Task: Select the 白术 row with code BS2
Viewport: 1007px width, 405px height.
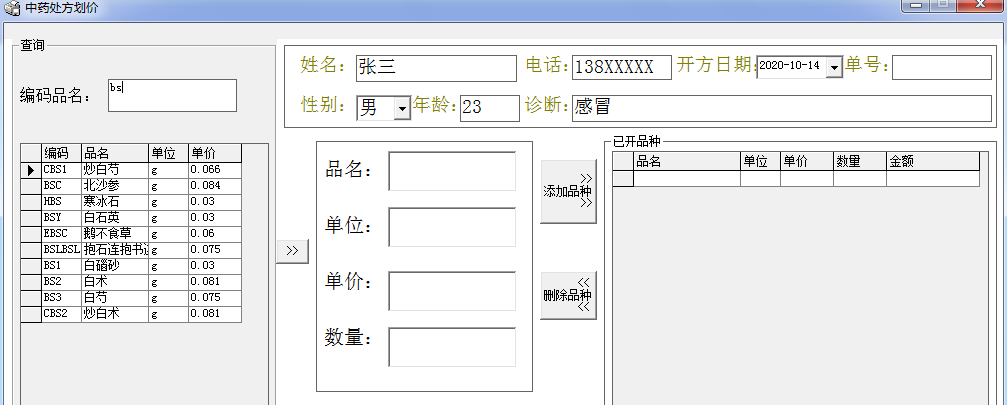Action: coord(114,282)
